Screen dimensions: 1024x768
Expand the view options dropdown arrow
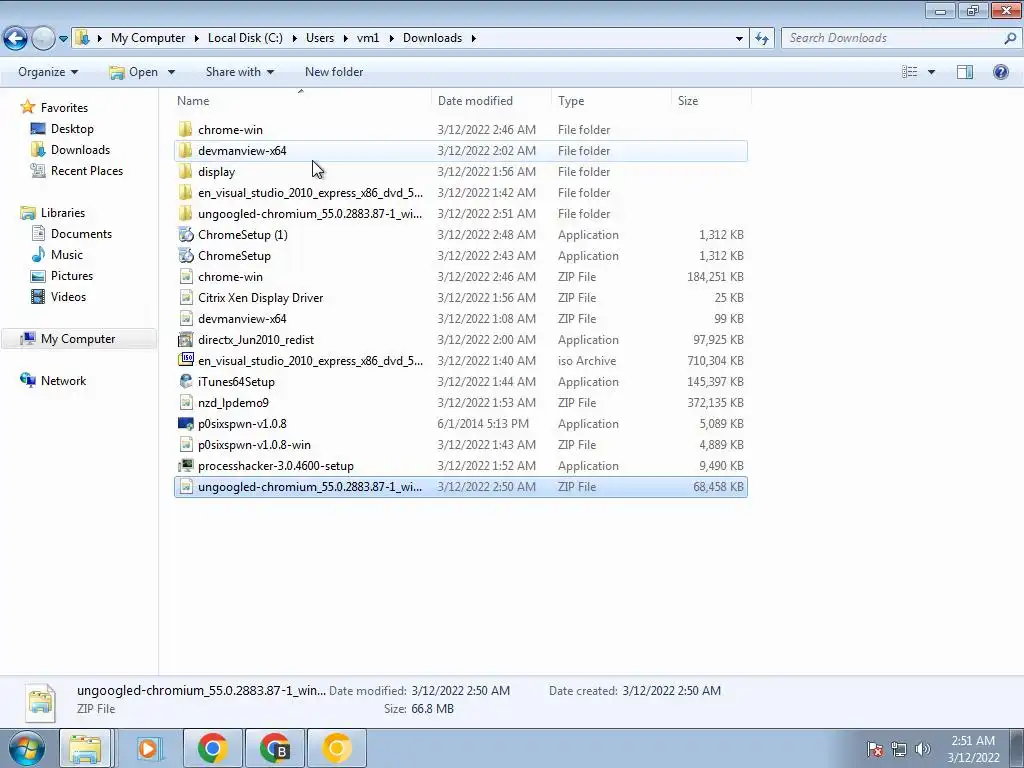(931, 72)
